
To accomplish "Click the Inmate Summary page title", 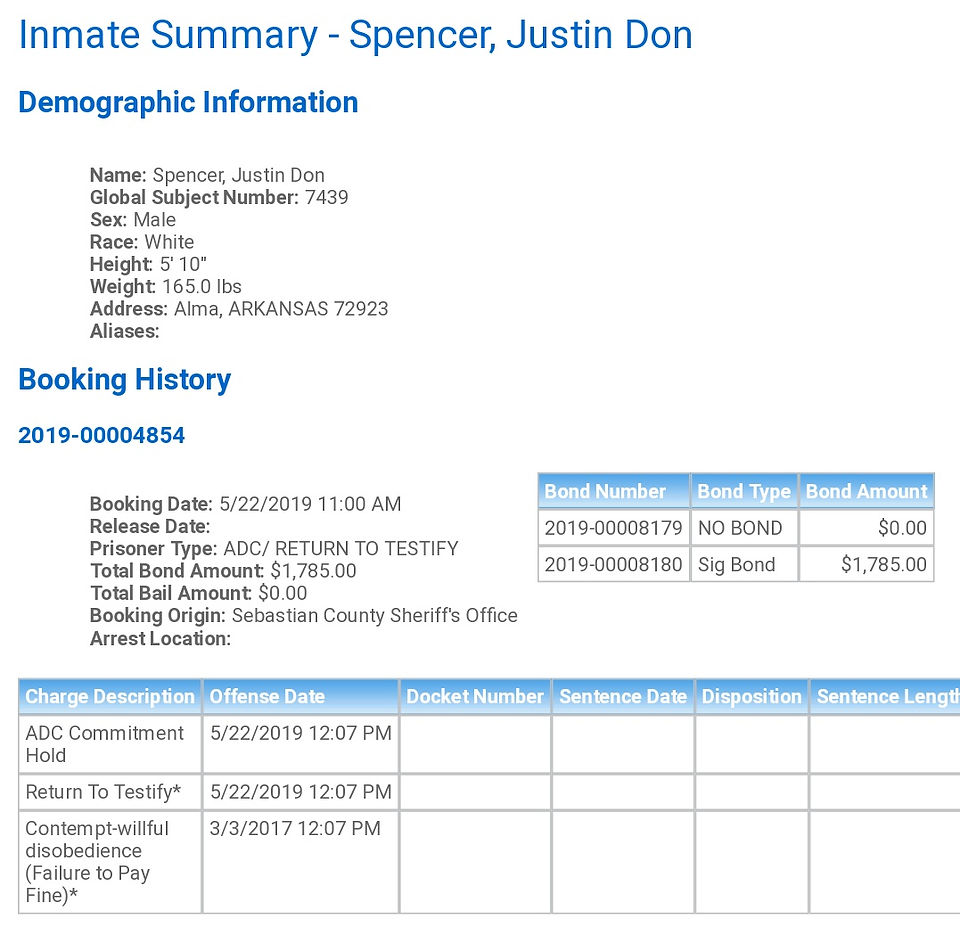I will (x=355, y=35).
